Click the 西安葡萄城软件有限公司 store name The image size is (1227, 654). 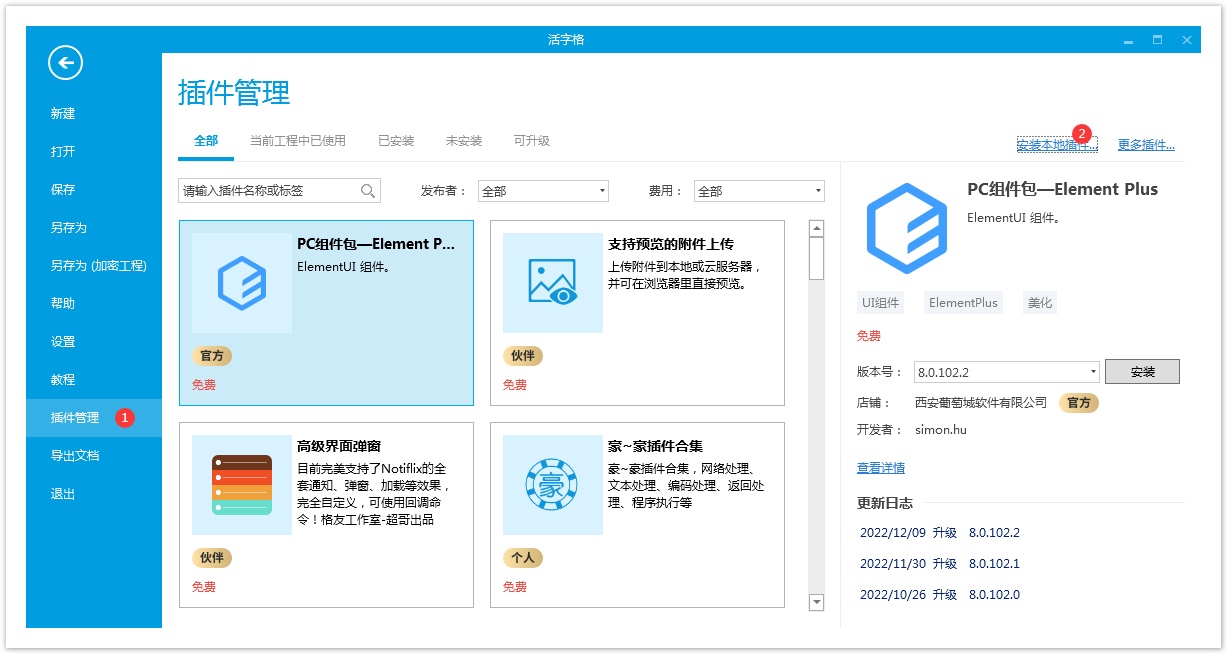(x=981, y=403)
